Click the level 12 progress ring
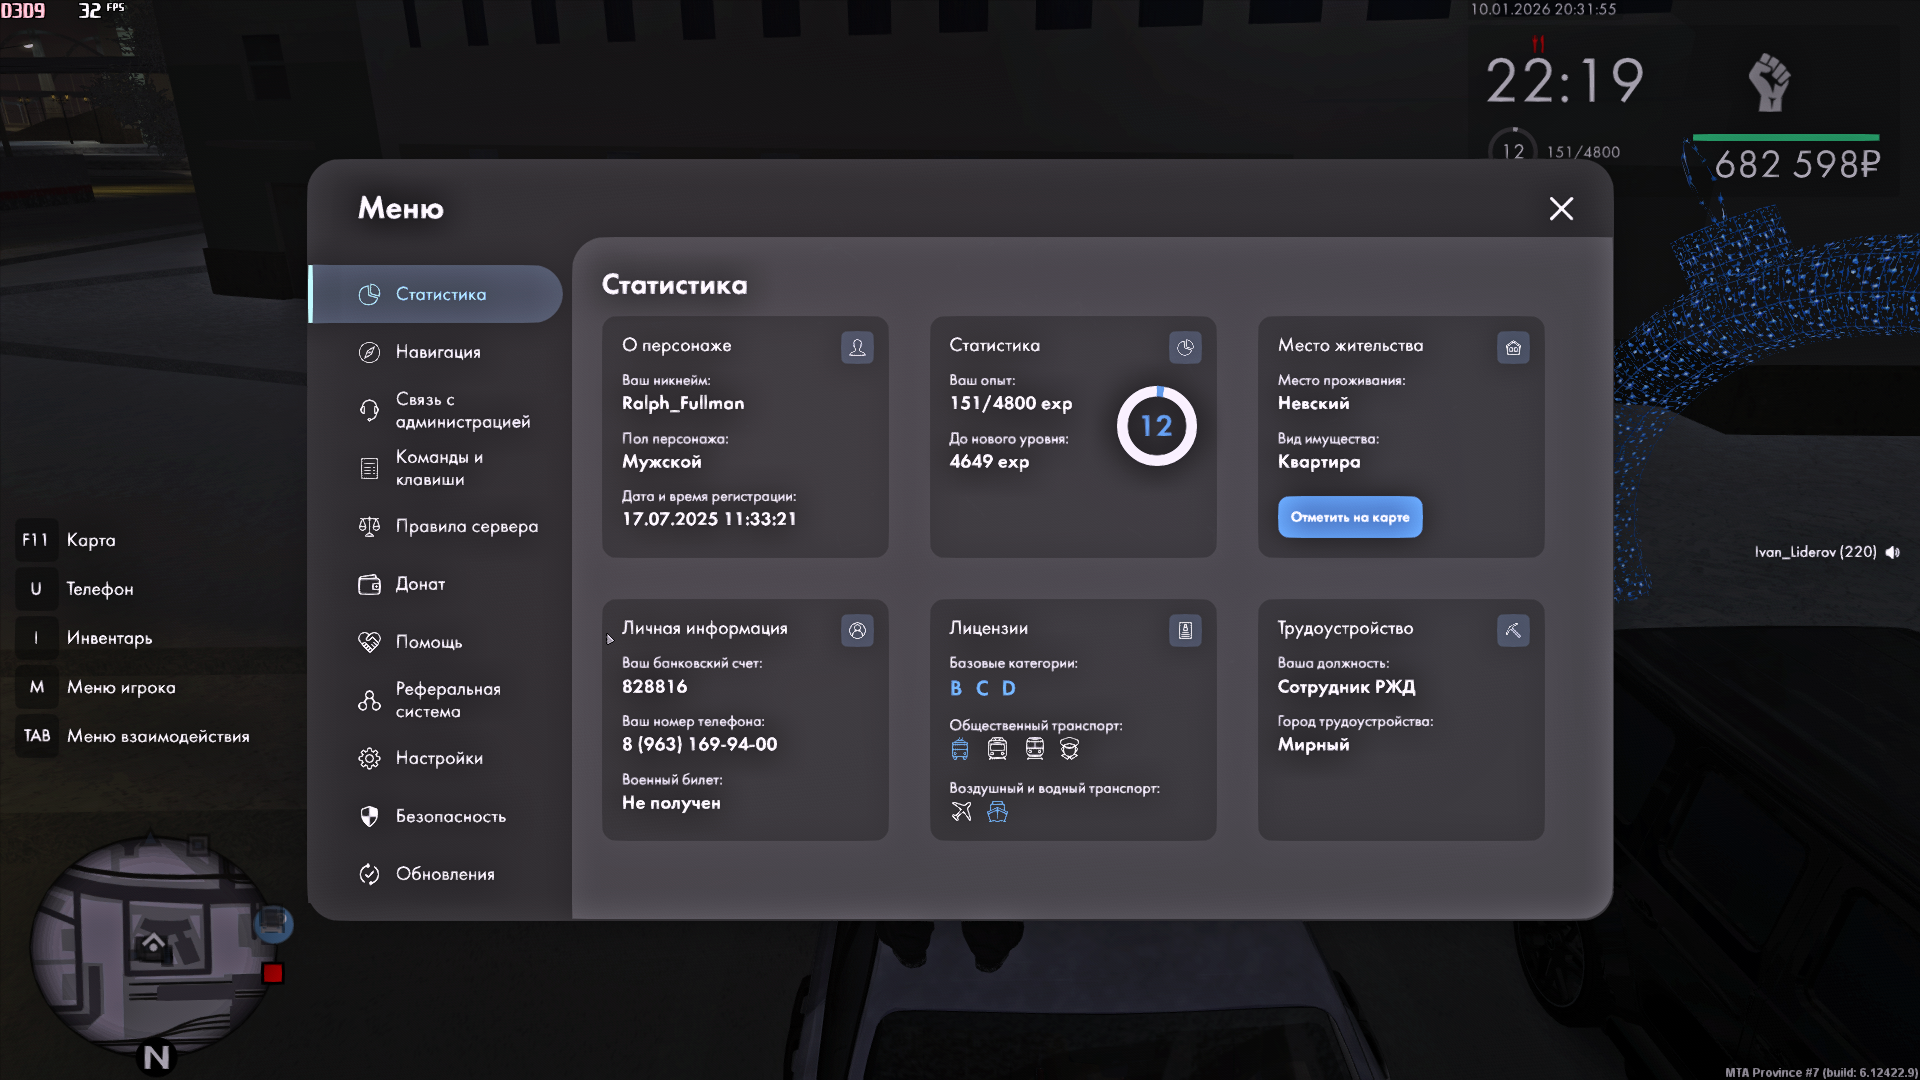This screenshot has height=1080, width=1920. 1156,426
